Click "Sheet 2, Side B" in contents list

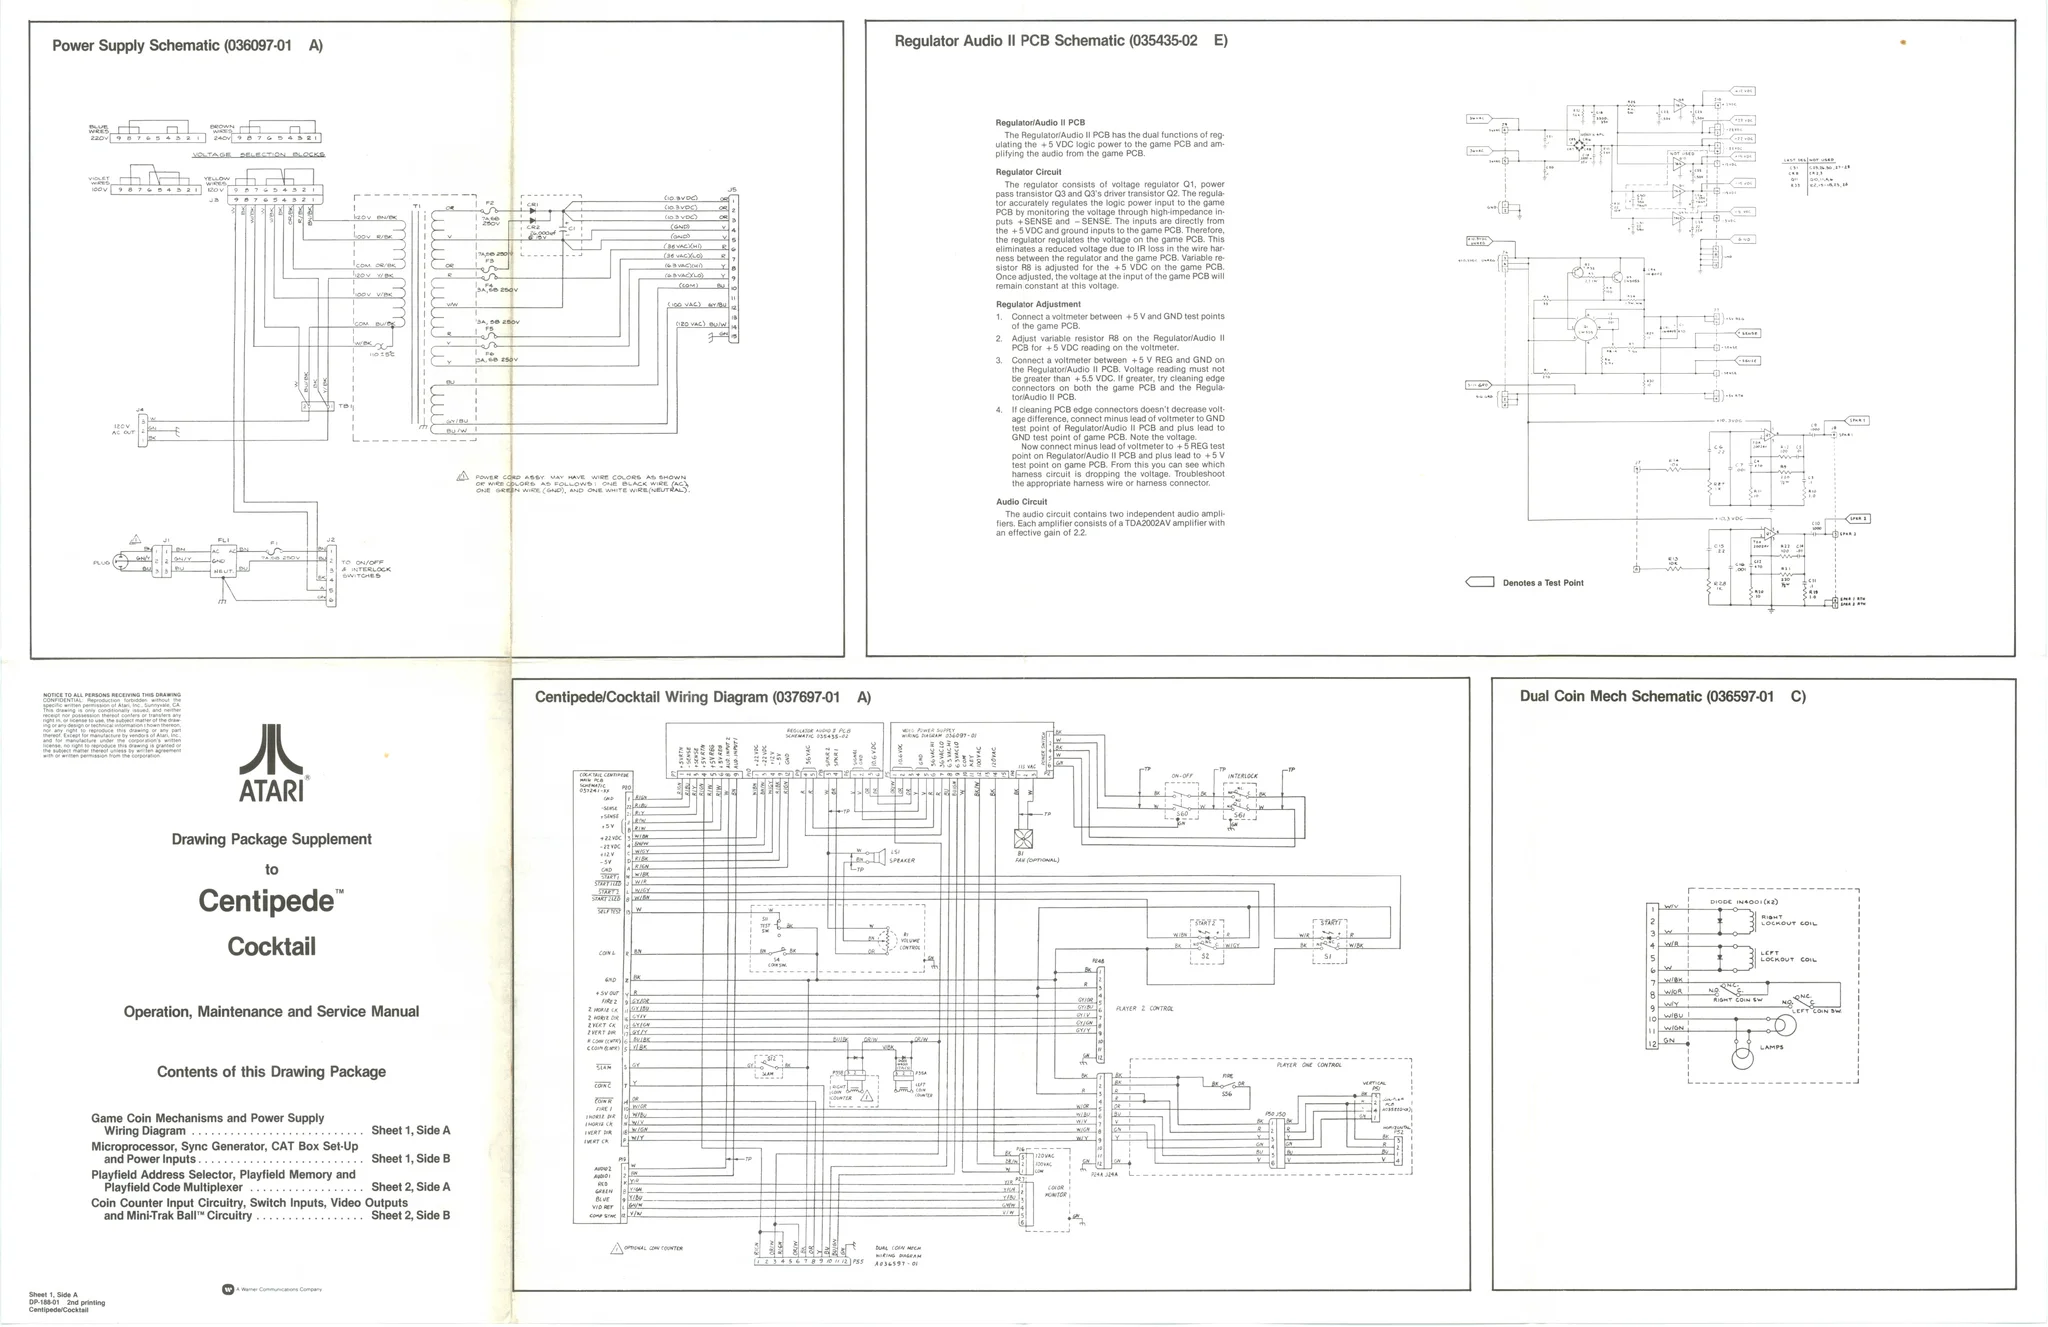click(411, 1216)
